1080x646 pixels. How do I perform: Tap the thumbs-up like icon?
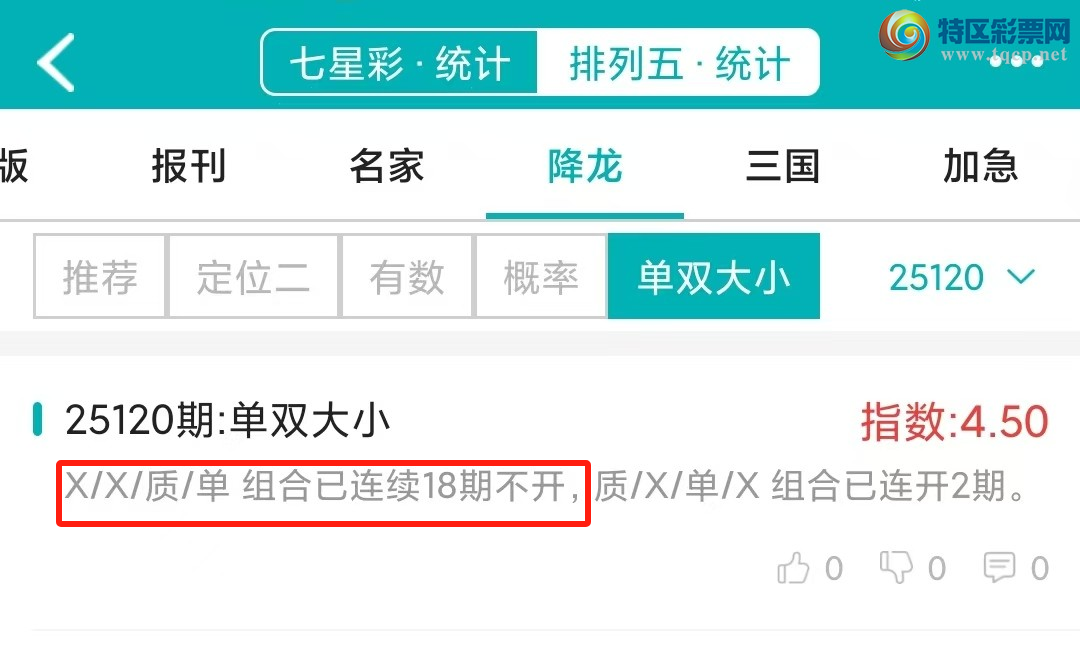(793, 568)
